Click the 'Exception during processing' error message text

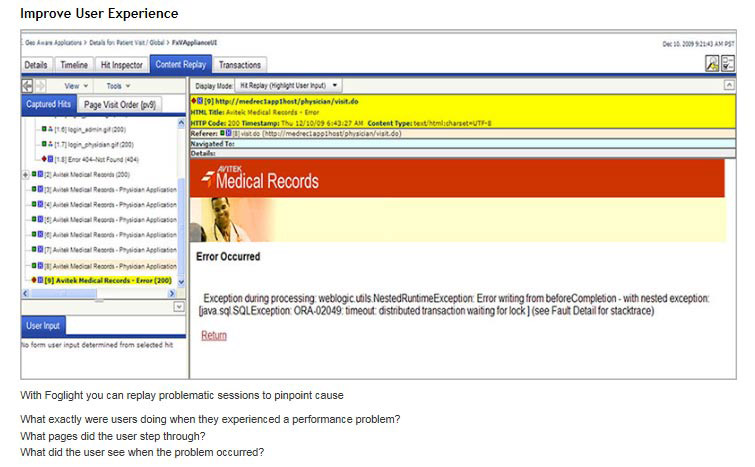point(454,304)
